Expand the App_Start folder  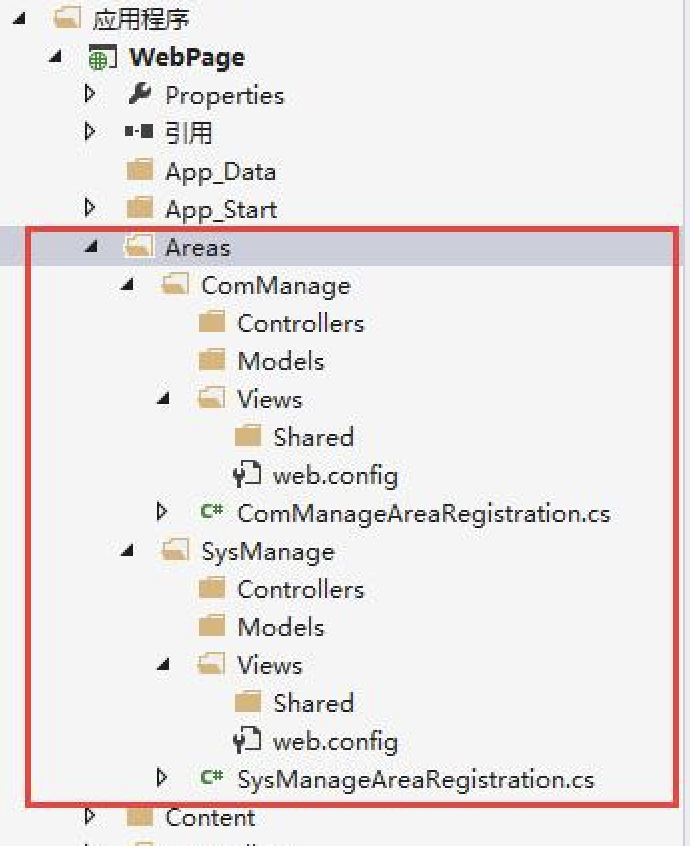pyautogui.click(x=91, y=208)
